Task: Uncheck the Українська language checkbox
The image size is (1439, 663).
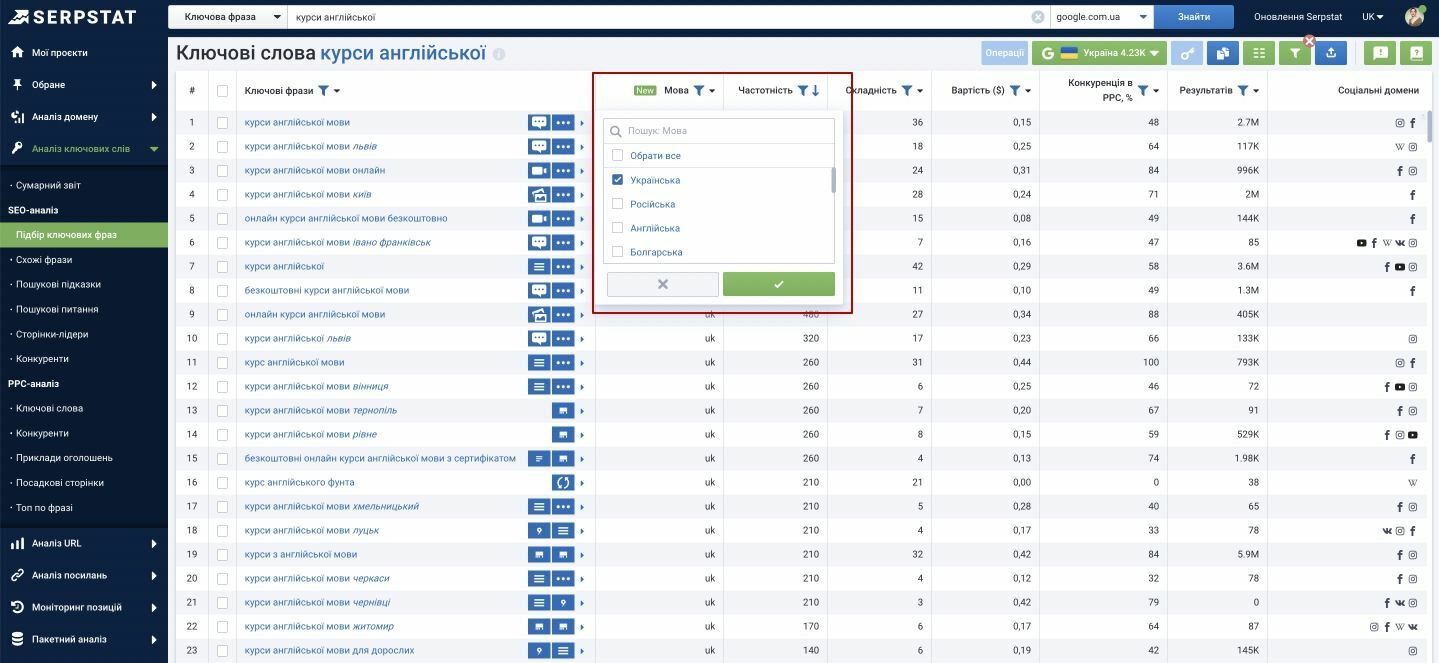Action: pos(617,180)
